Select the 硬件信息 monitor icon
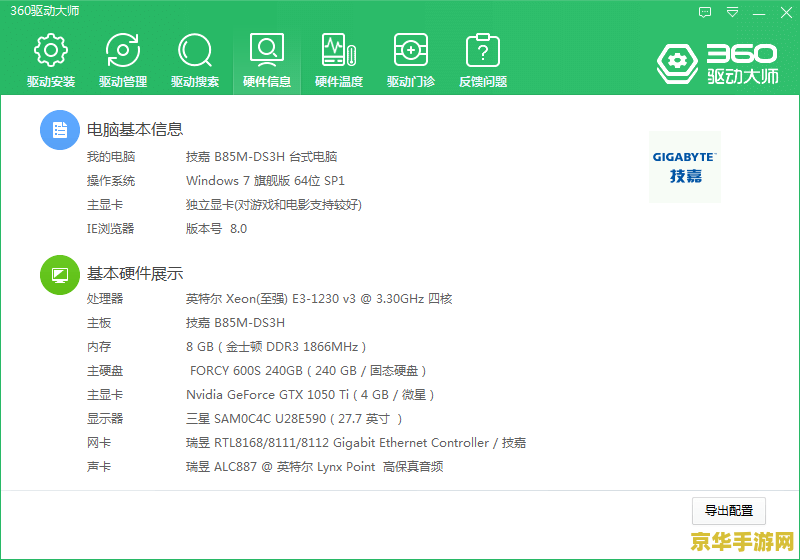The height and width of the screenshot is (560, 800). [x=267, y=50]
